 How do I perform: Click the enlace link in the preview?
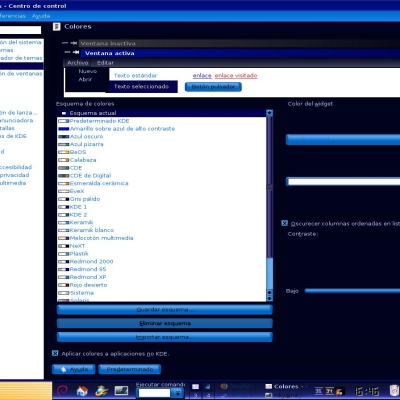[202, 76]
